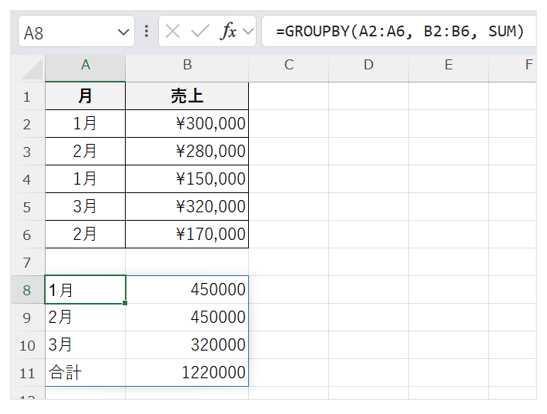This screenshot has height=414, width=547.
Task: Click cell A5 containing '3月'
Action: tap(85, 206)
